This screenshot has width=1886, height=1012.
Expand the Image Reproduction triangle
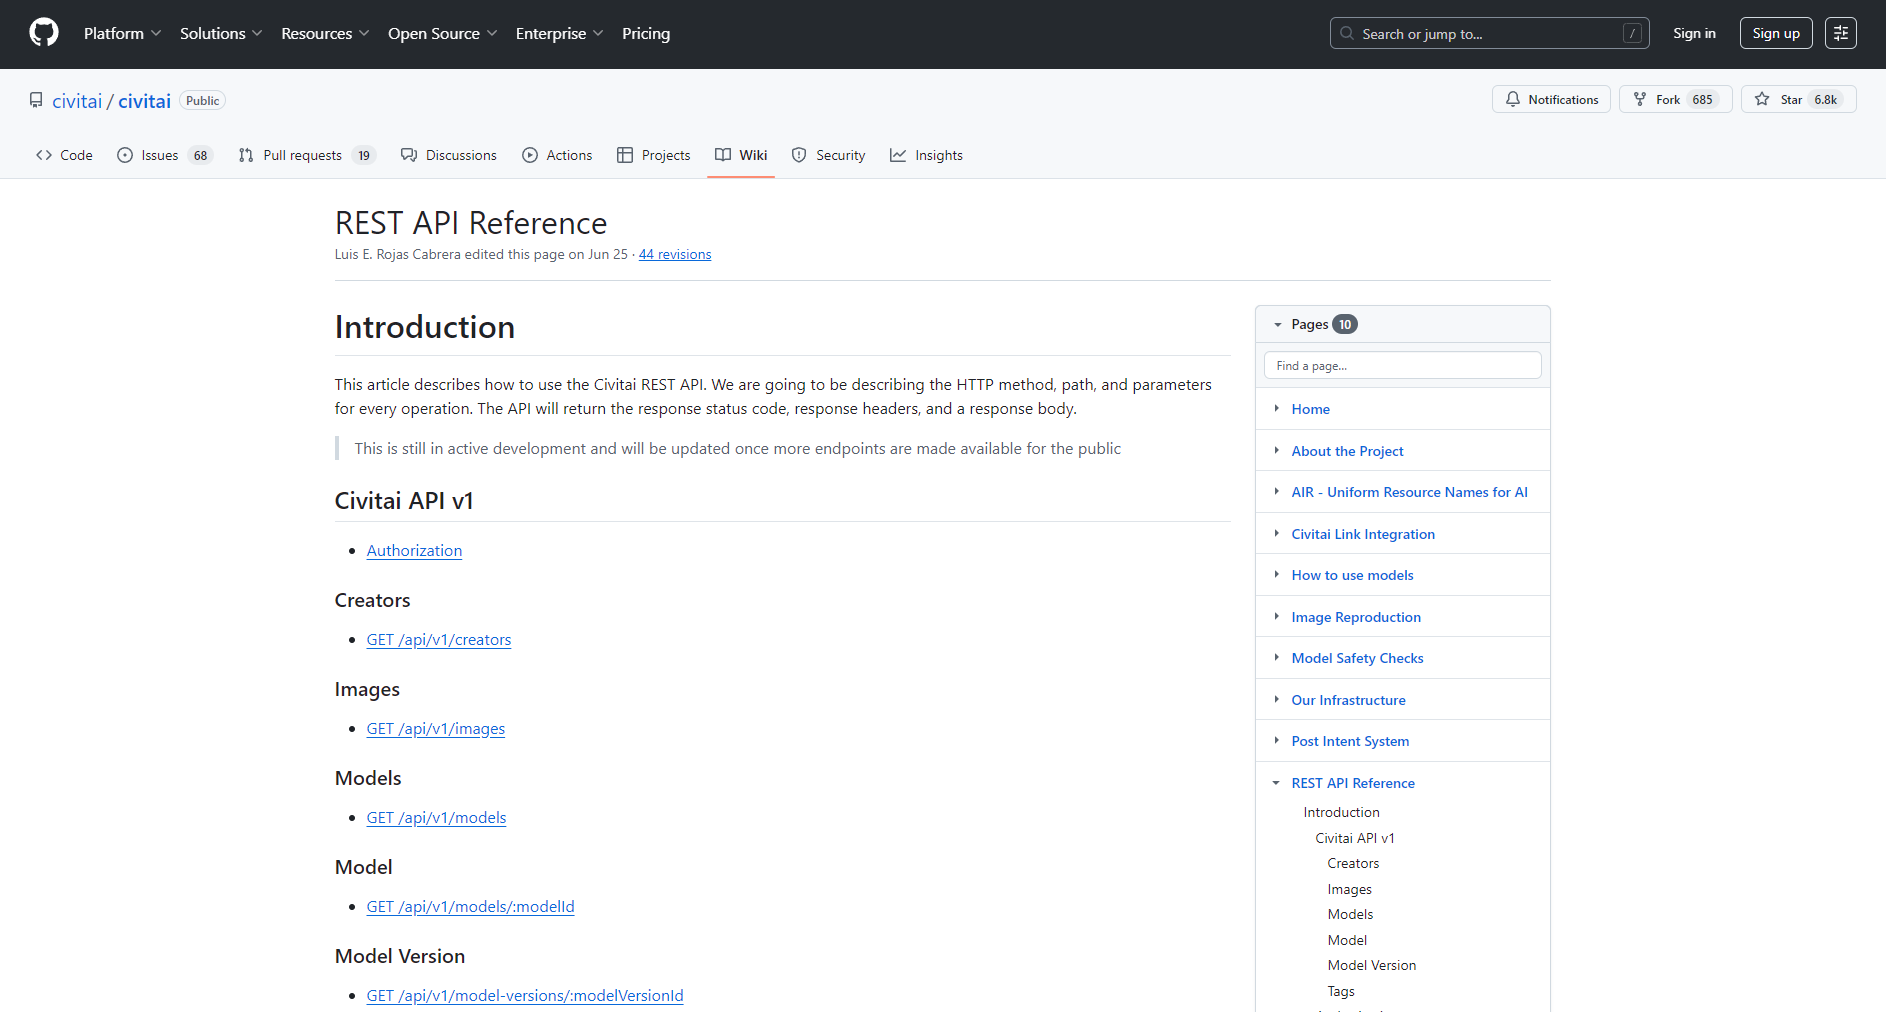(1276, 616)
